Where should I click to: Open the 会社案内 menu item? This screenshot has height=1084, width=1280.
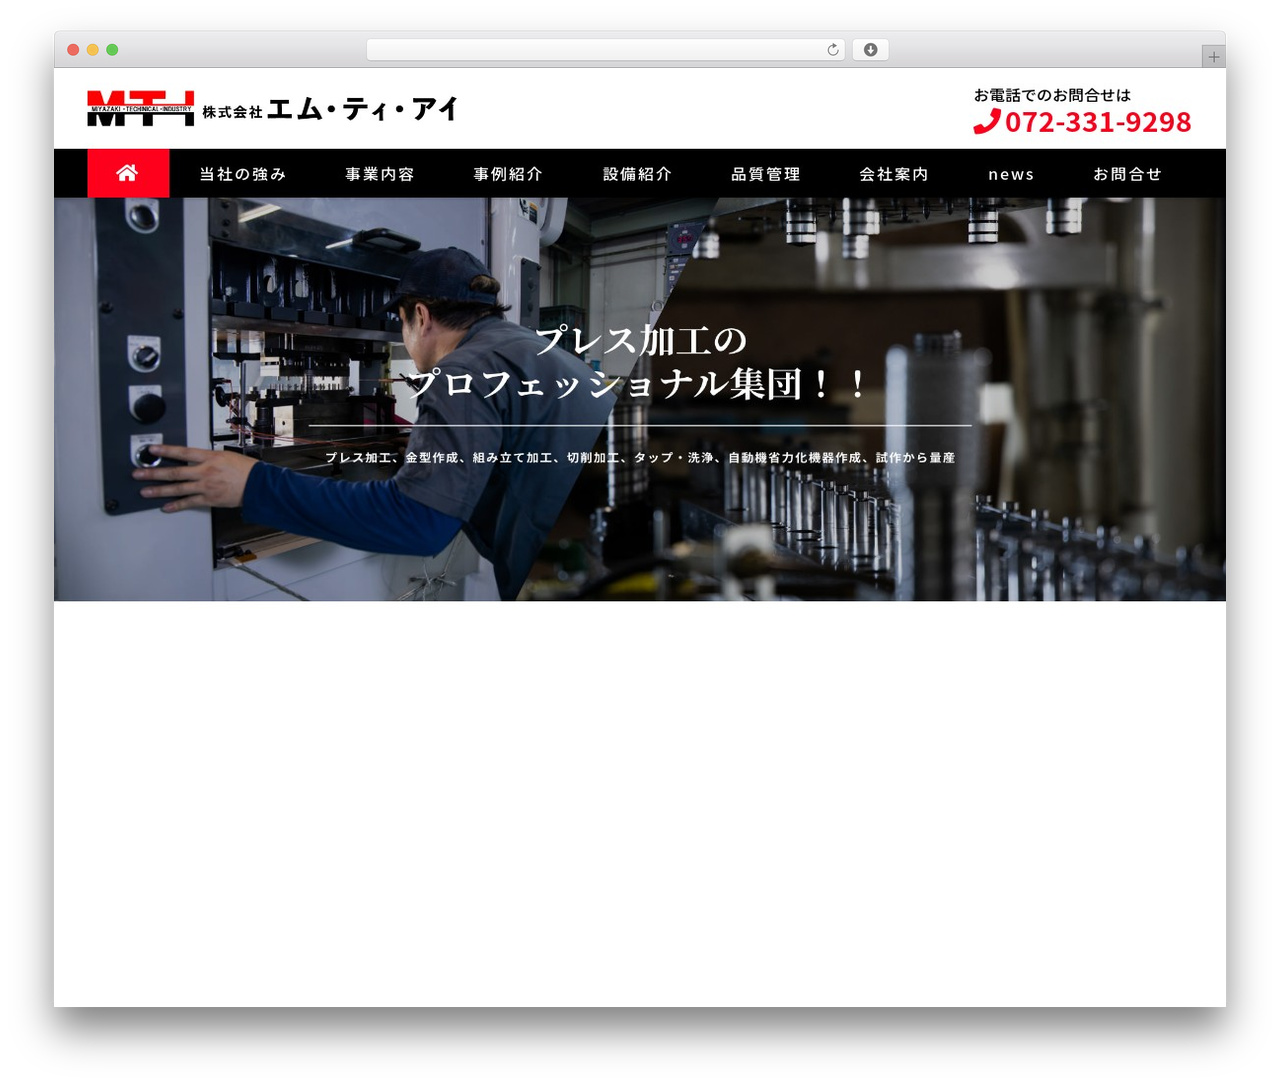point(894,174)
